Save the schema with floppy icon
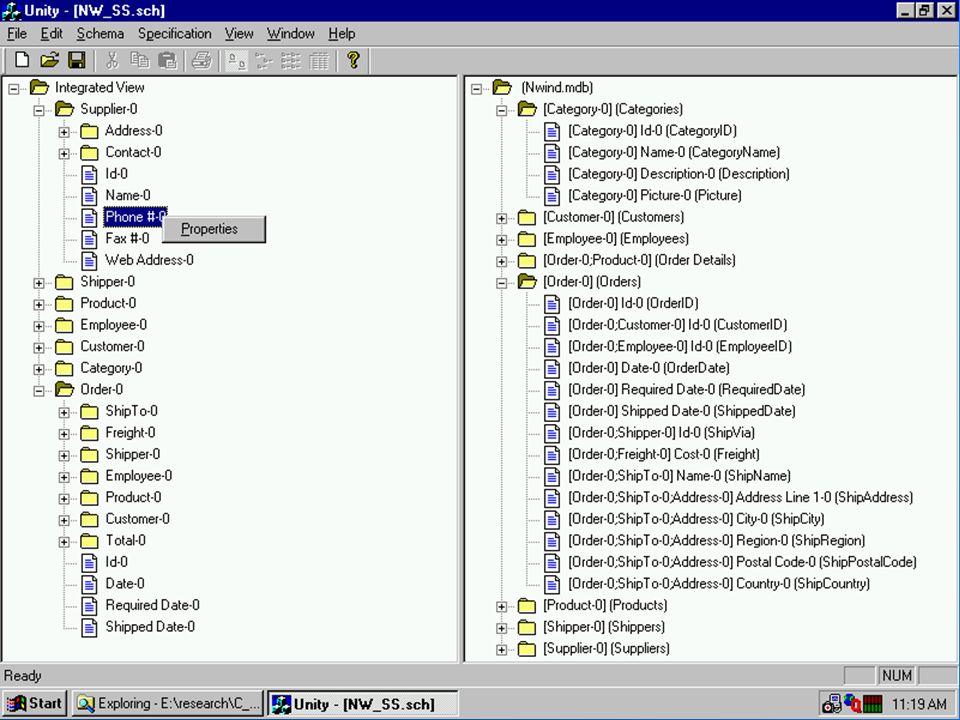The height and width of the screenshot is (720, 960). (77, 60)
